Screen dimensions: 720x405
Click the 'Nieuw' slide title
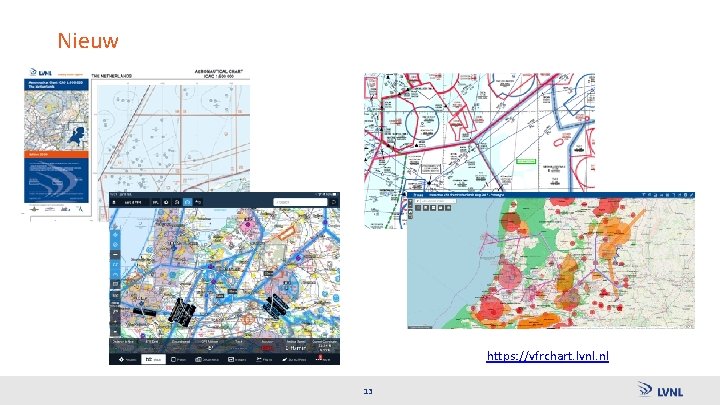[x=88, y=41]
